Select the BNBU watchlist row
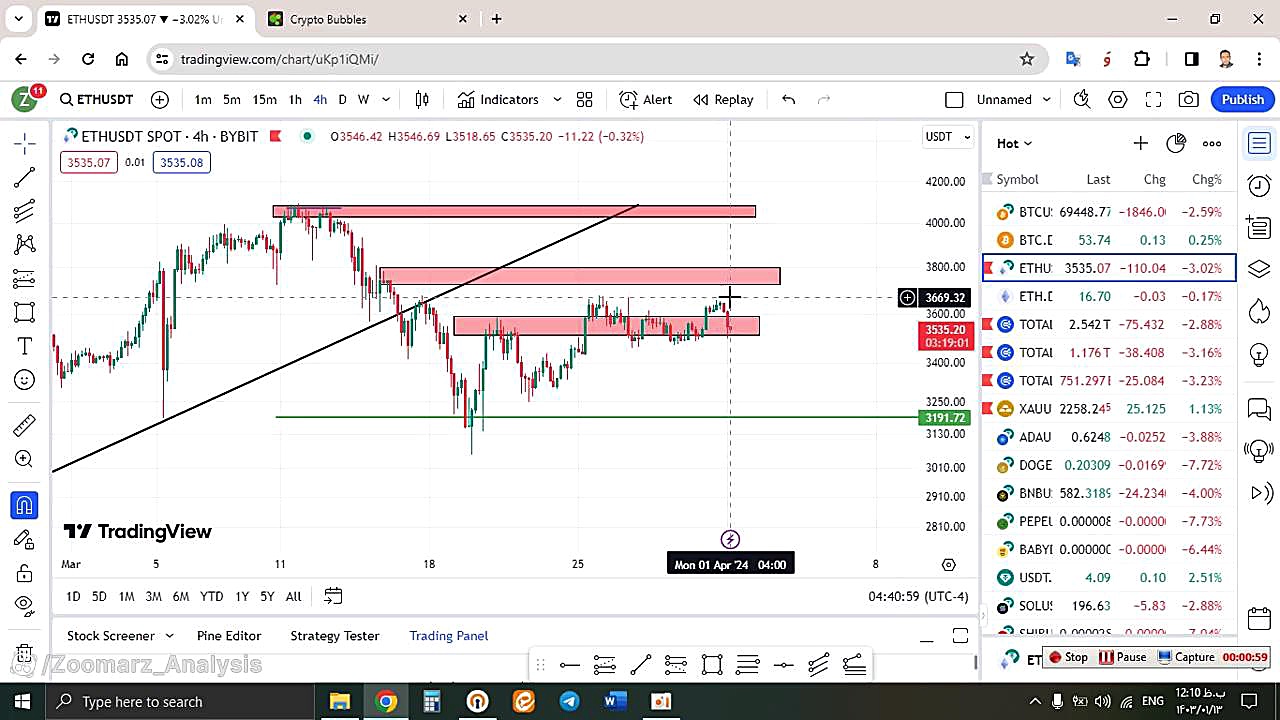 (x=1109, y=493)
